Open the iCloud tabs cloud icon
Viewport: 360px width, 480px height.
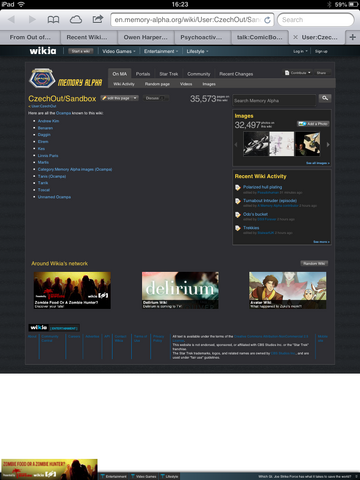(x=76, y=20)
